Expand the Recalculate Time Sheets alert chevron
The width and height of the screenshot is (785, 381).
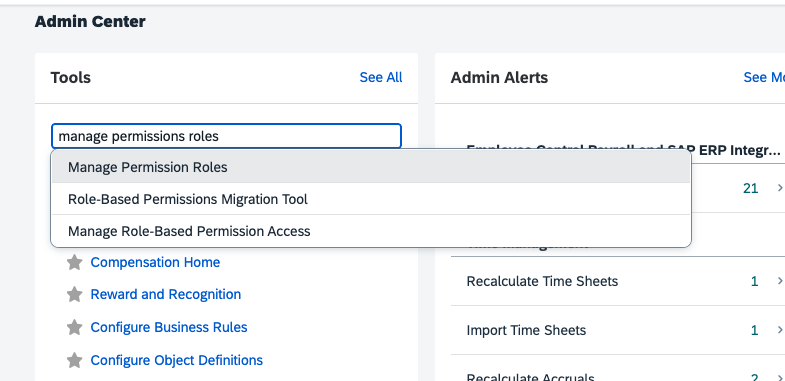click(x=779, y=281)
